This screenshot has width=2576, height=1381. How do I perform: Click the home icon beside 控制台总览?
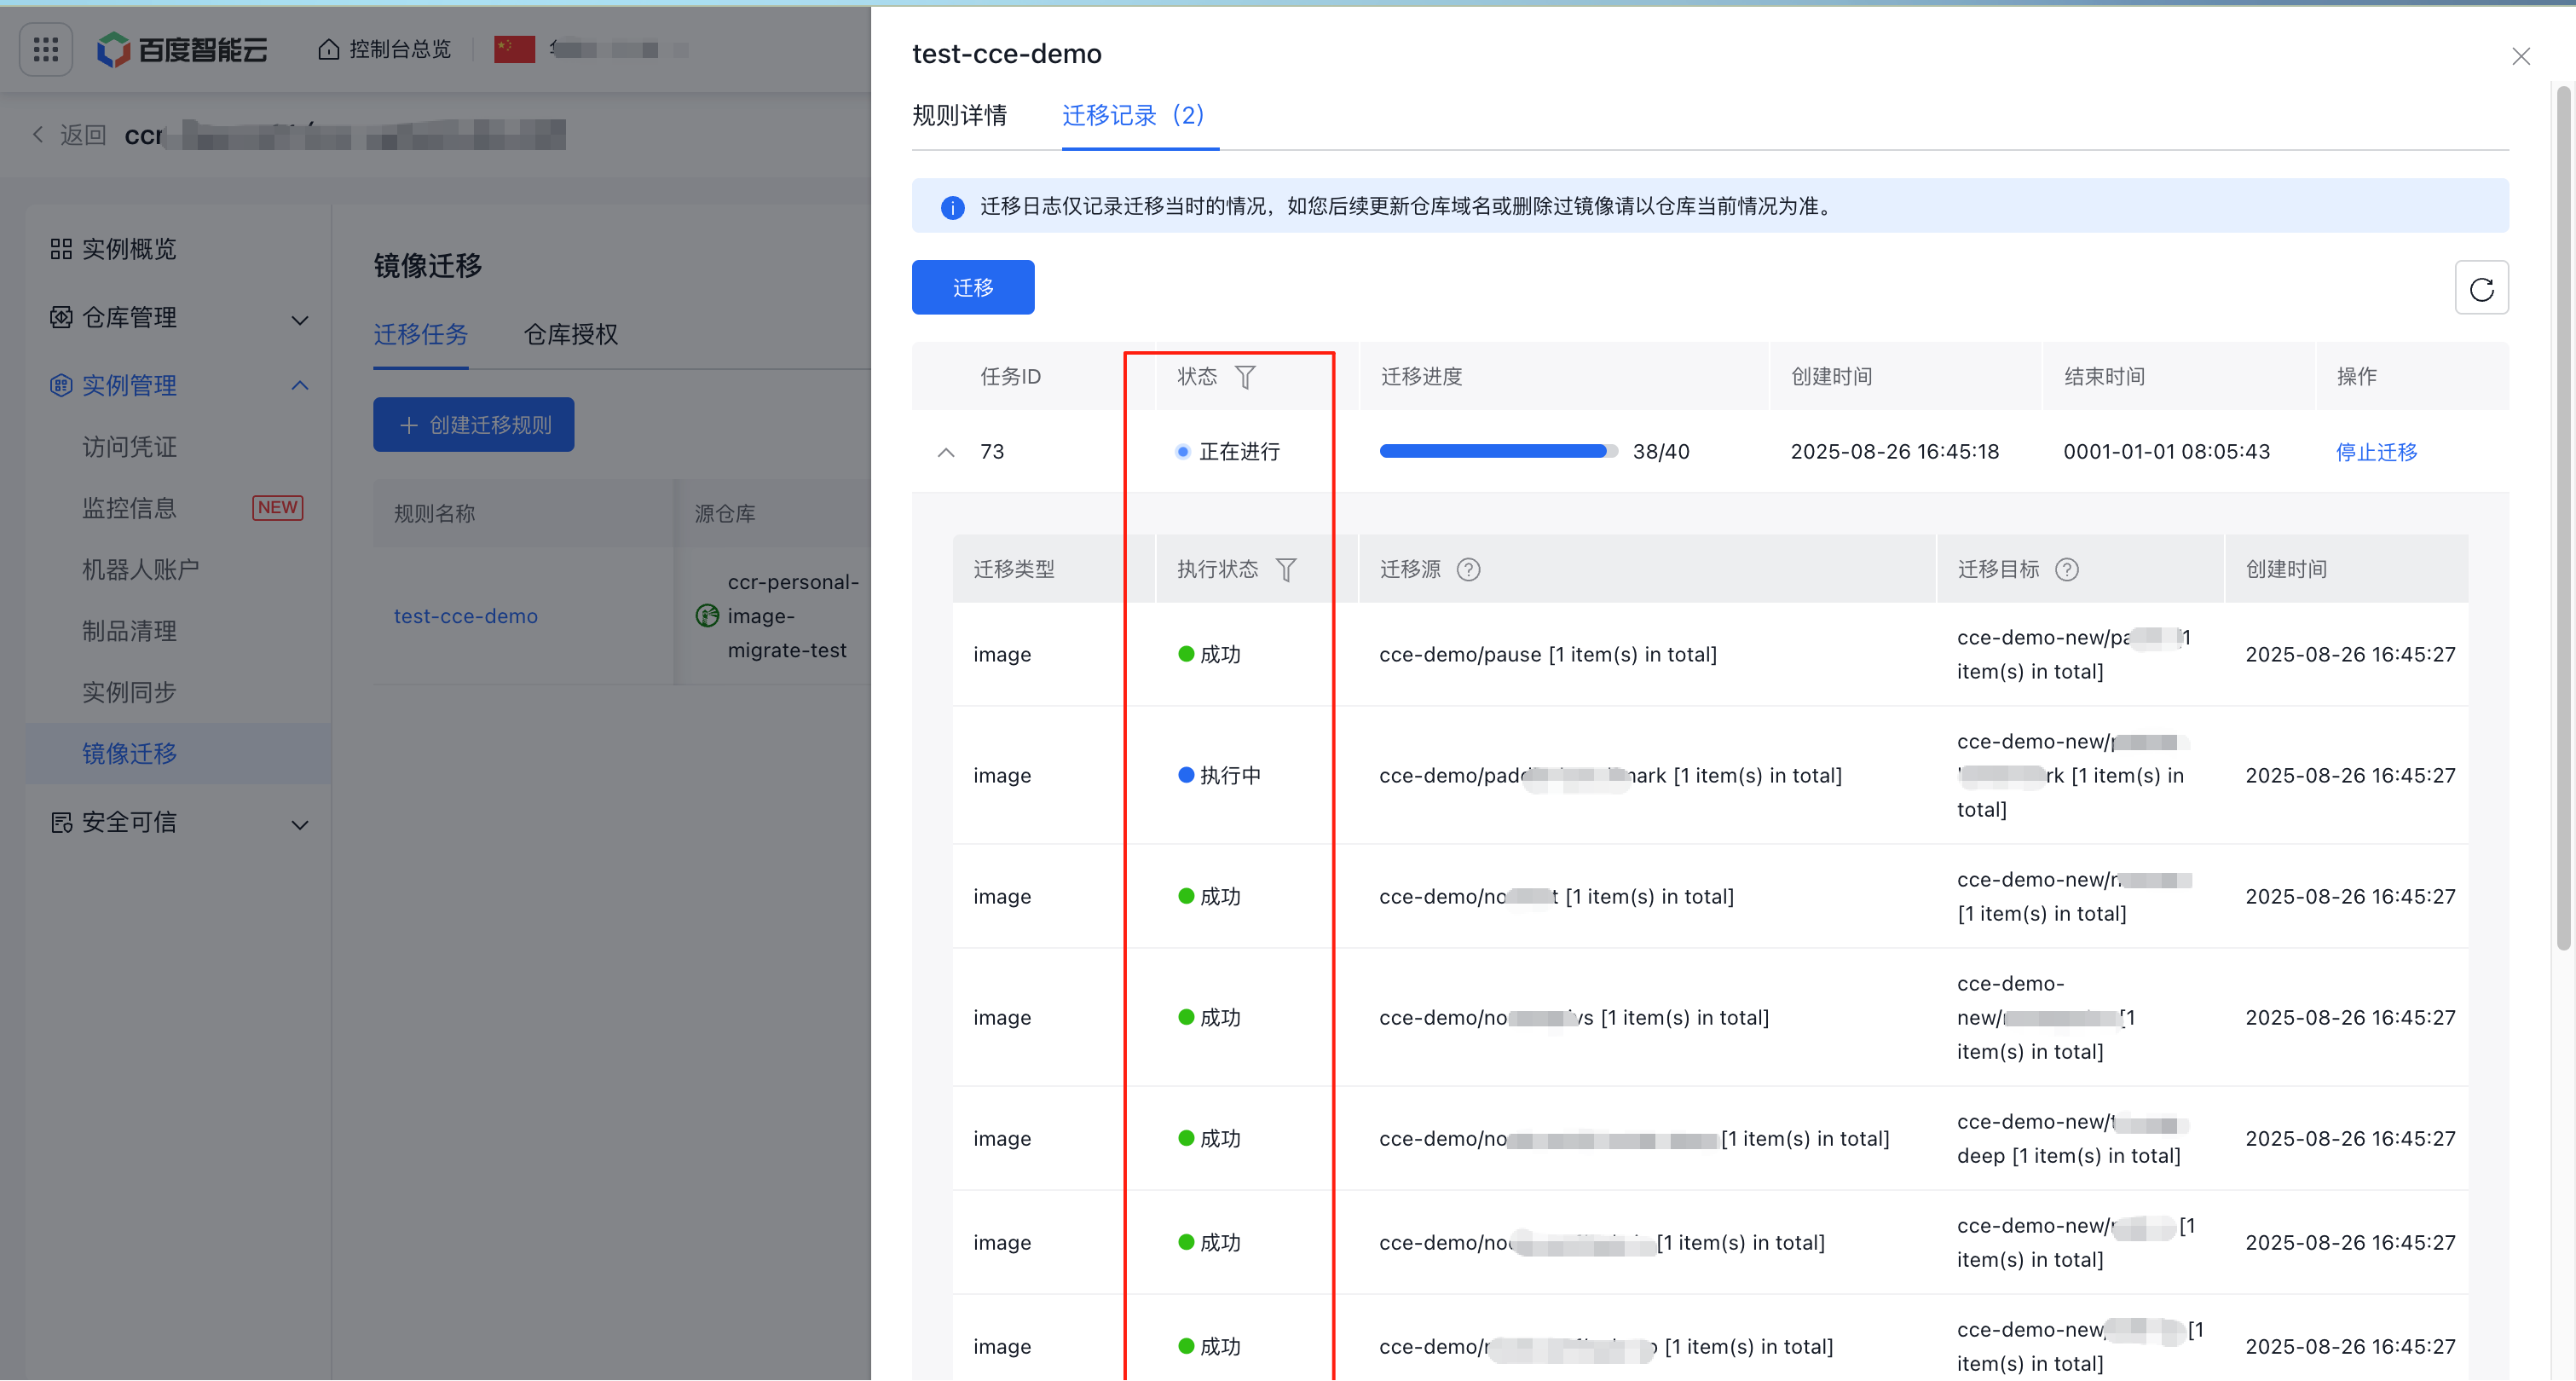[x=328, y=49]
